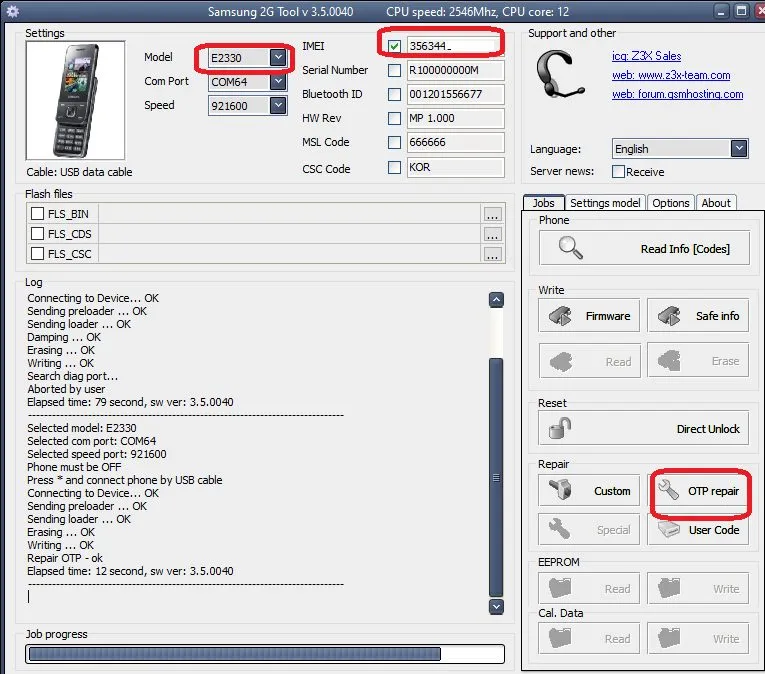Click the Serial Number input field
The height and width of the screenshot is (674, 765).
456,70
